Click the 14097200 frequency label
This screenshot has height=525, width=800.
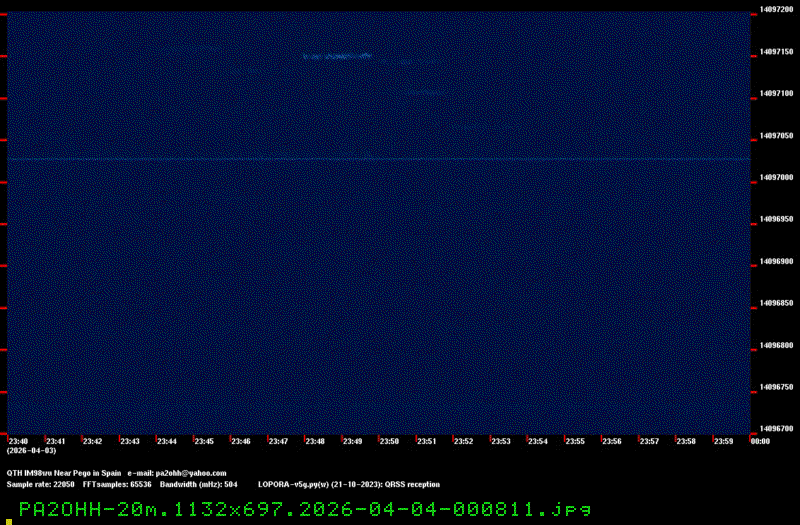[x=777, y=10]
